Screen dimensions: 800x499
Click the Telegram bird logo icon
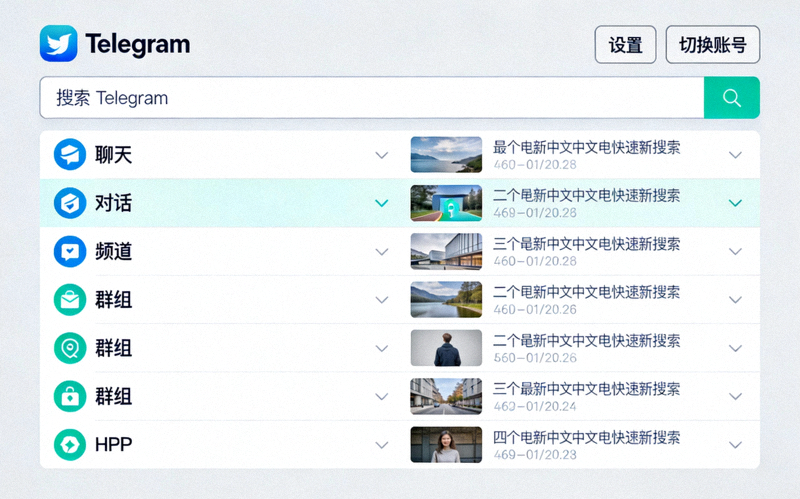pyautogui.click(x=59, y=43)
